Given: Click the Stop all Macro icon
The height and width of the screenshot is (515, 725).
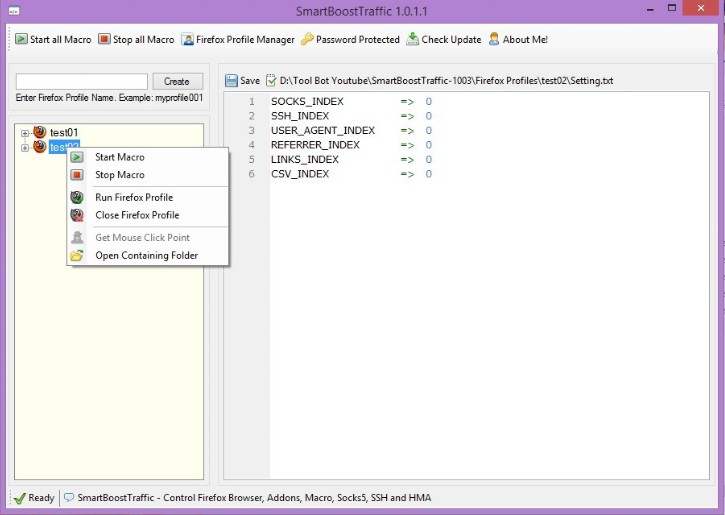Looking at the screenshot, I should click(104, 40).
